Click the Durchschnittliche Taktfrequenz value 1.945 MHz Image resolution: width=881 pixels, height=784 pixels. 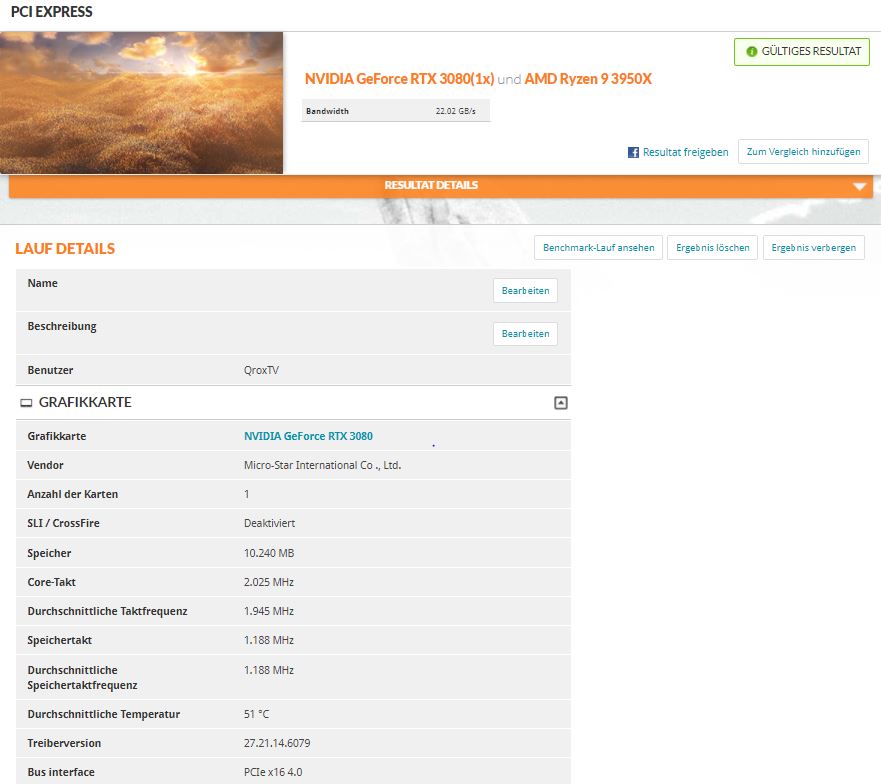[269, 611]
